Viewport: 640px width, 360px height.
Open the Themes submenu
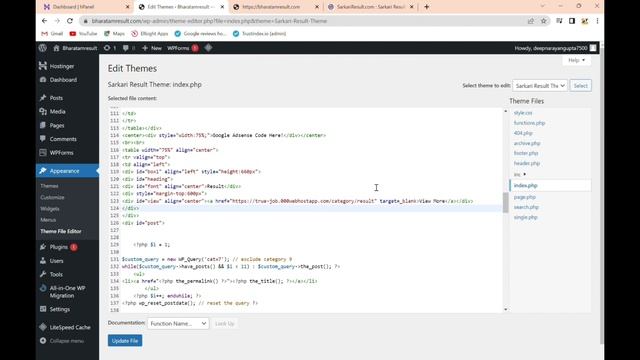coord(49,186)
